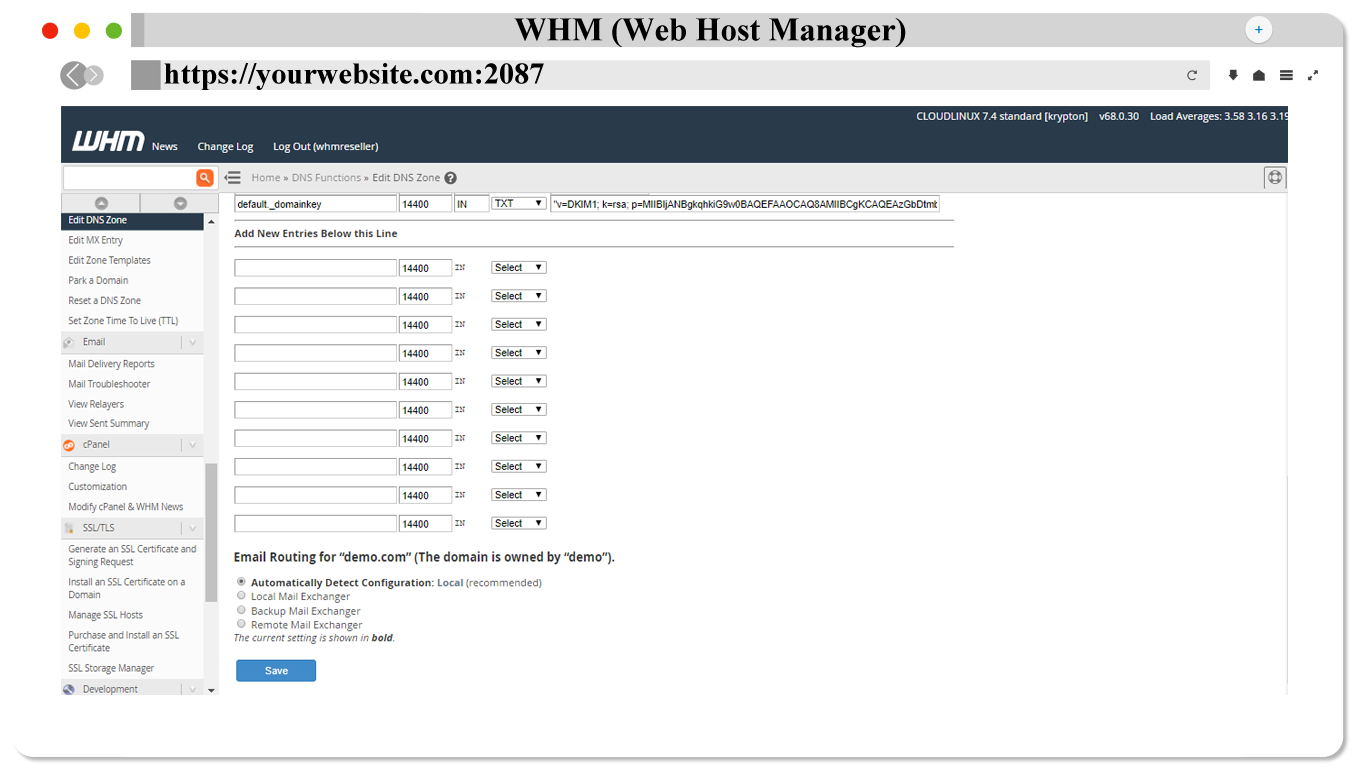Open the last new-entry Select type dropdown
The height and width of the screenshot is (769, 1362).
tap(518, 523)
